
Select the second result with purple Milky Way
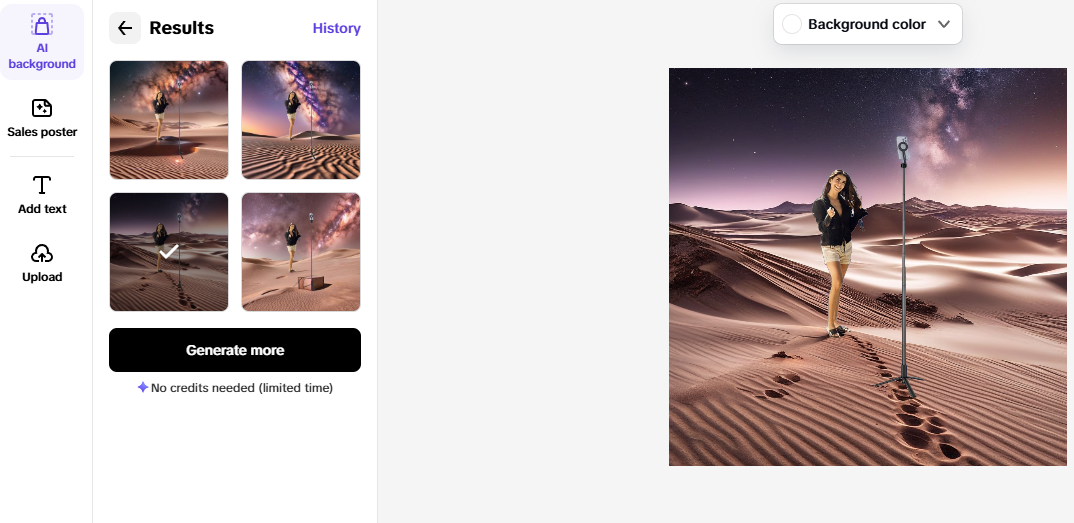[x=301, y=120]
